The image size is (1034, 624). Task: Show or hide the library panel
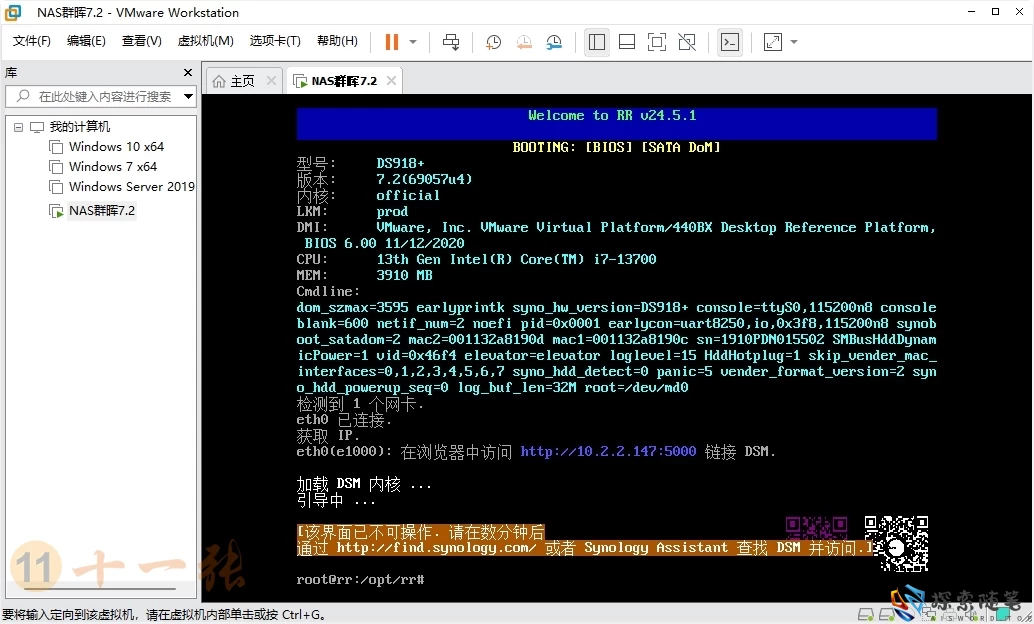(x=597, y=42)
